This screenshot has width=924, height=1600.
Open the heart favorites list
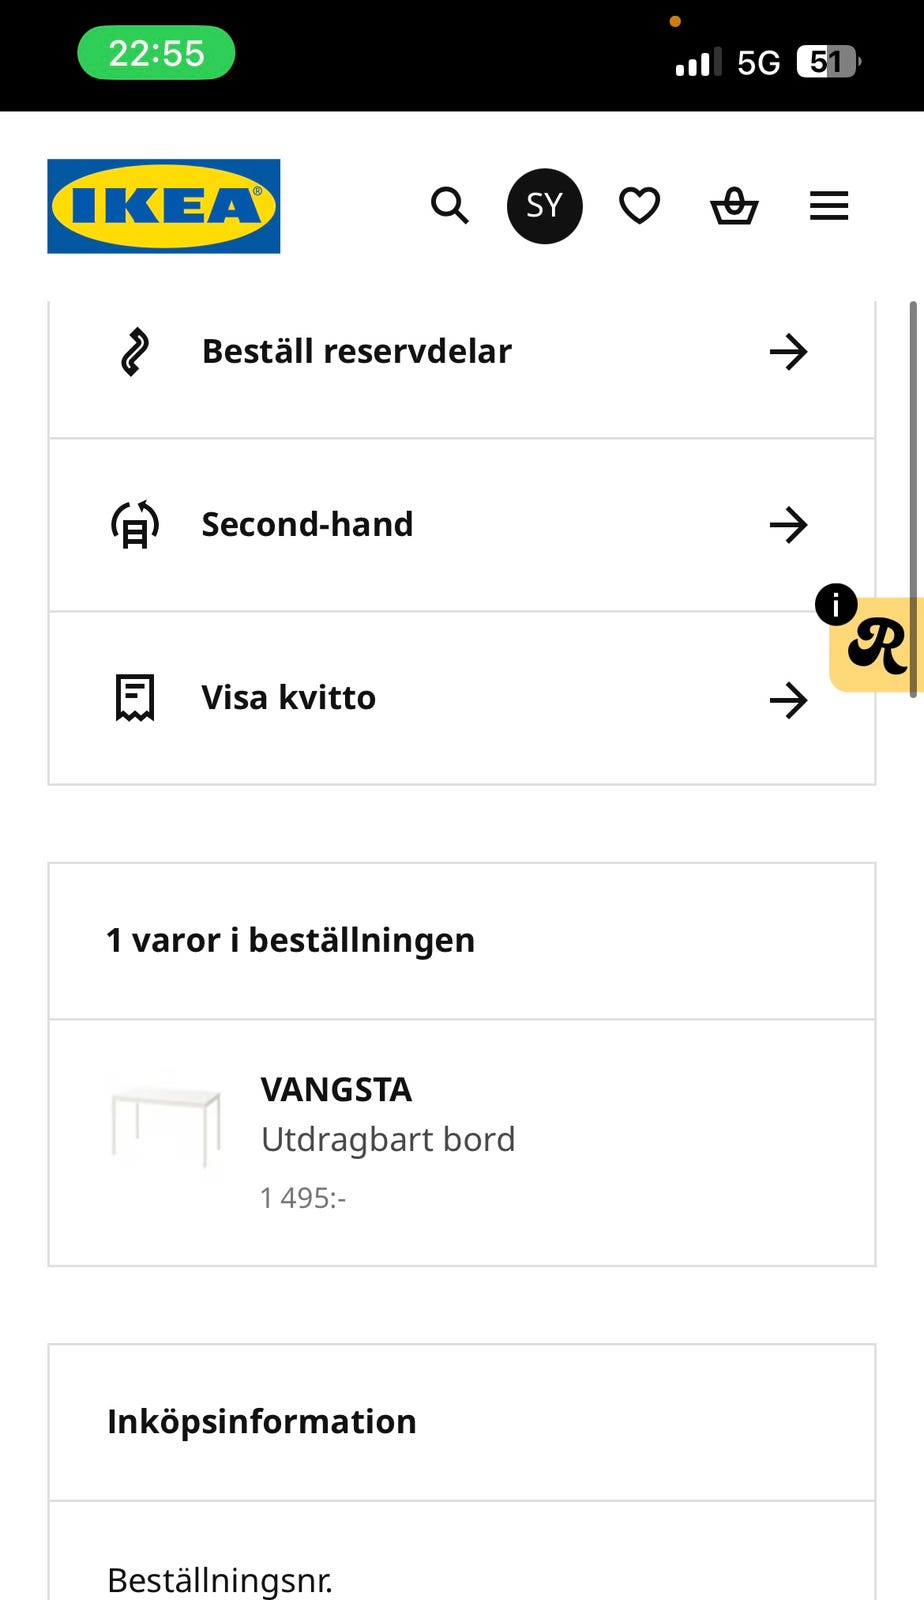639,206
